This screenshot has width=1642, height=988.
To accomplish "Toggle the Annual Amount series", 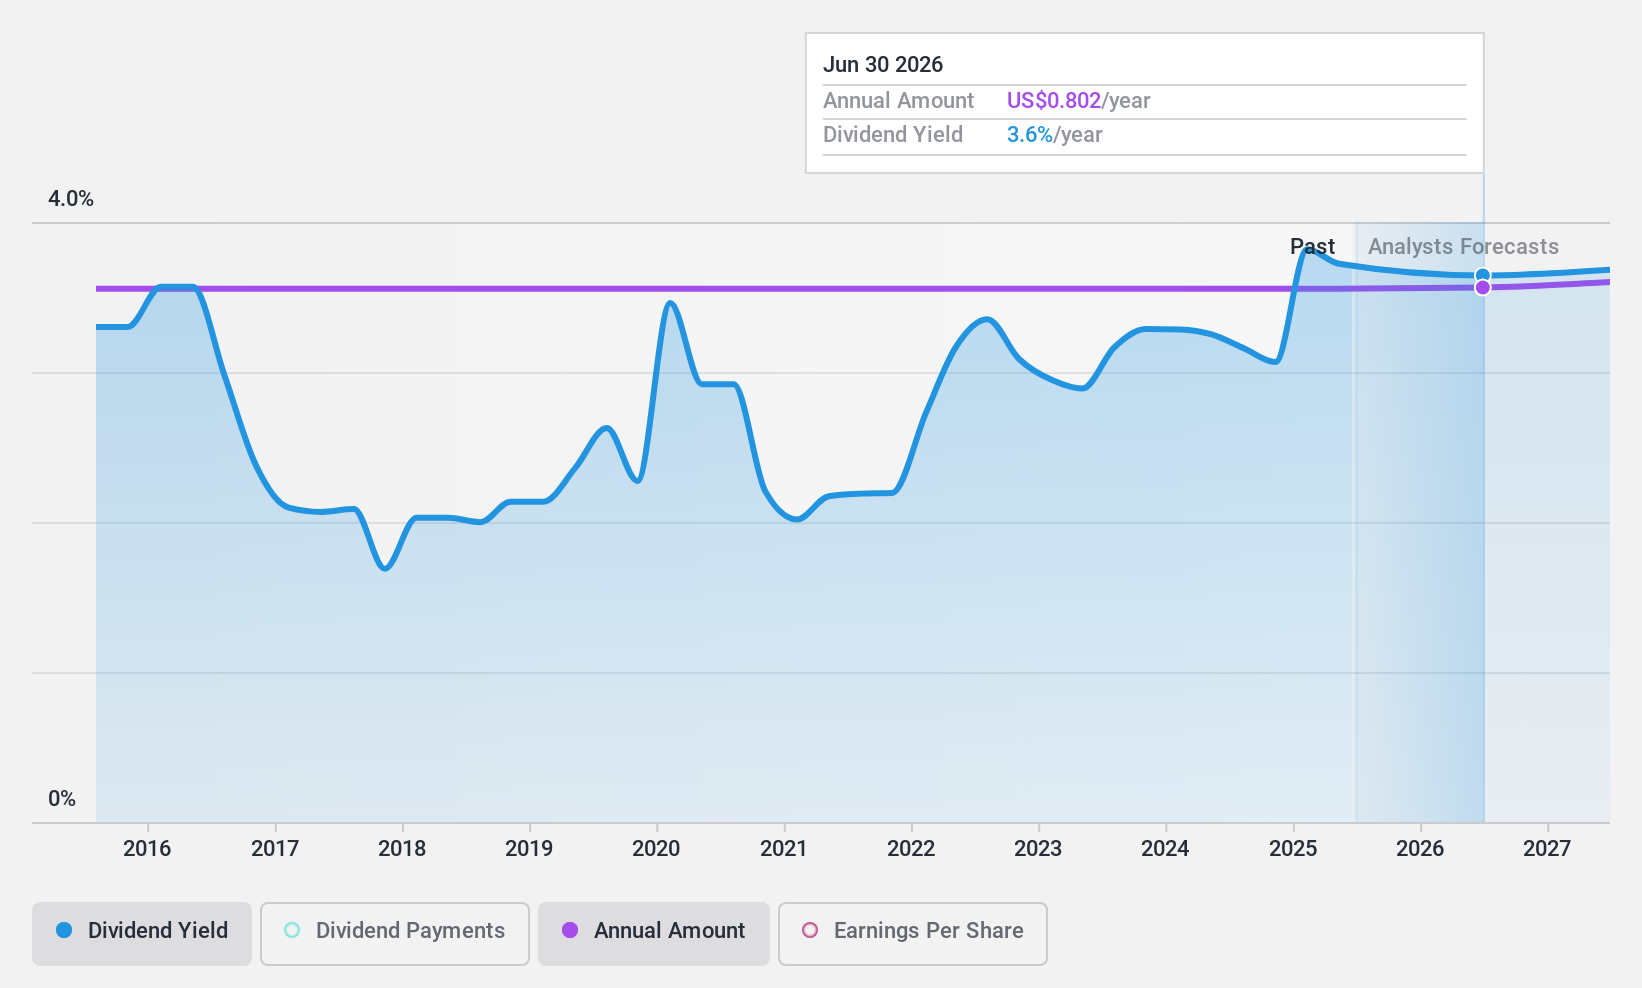I will [653, 934].
